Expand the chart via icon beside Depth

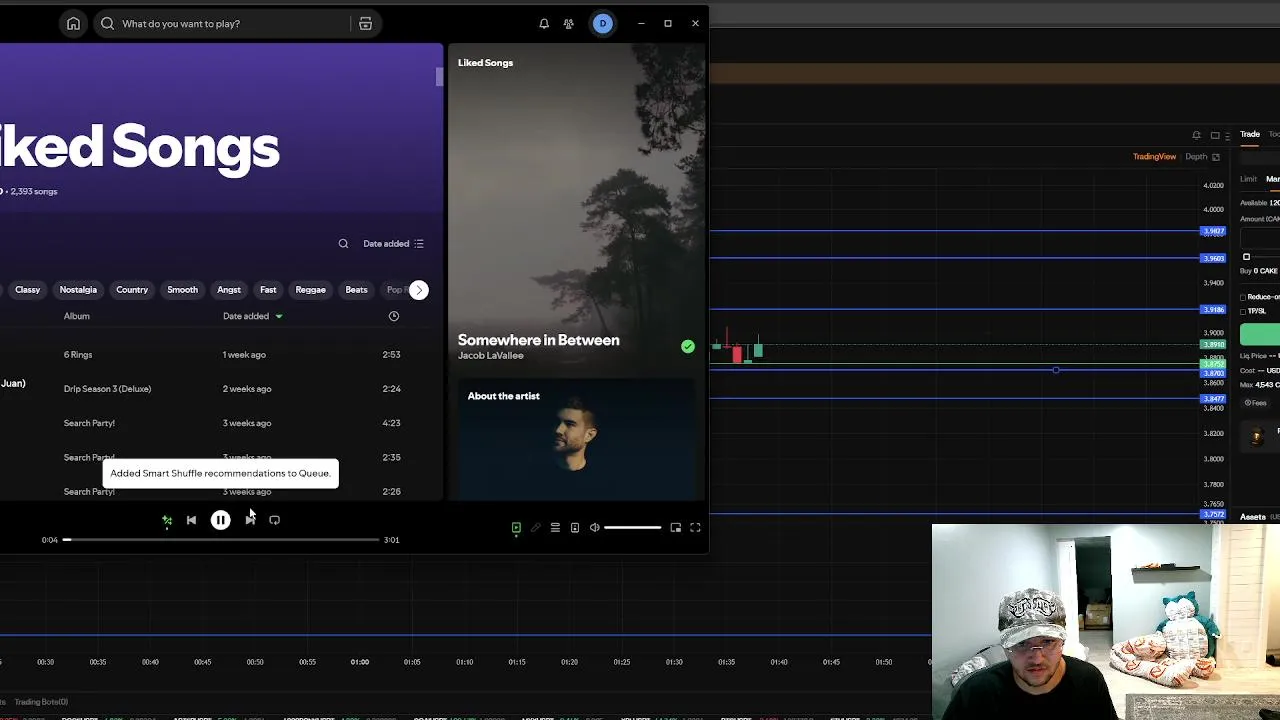point(1216,157)
